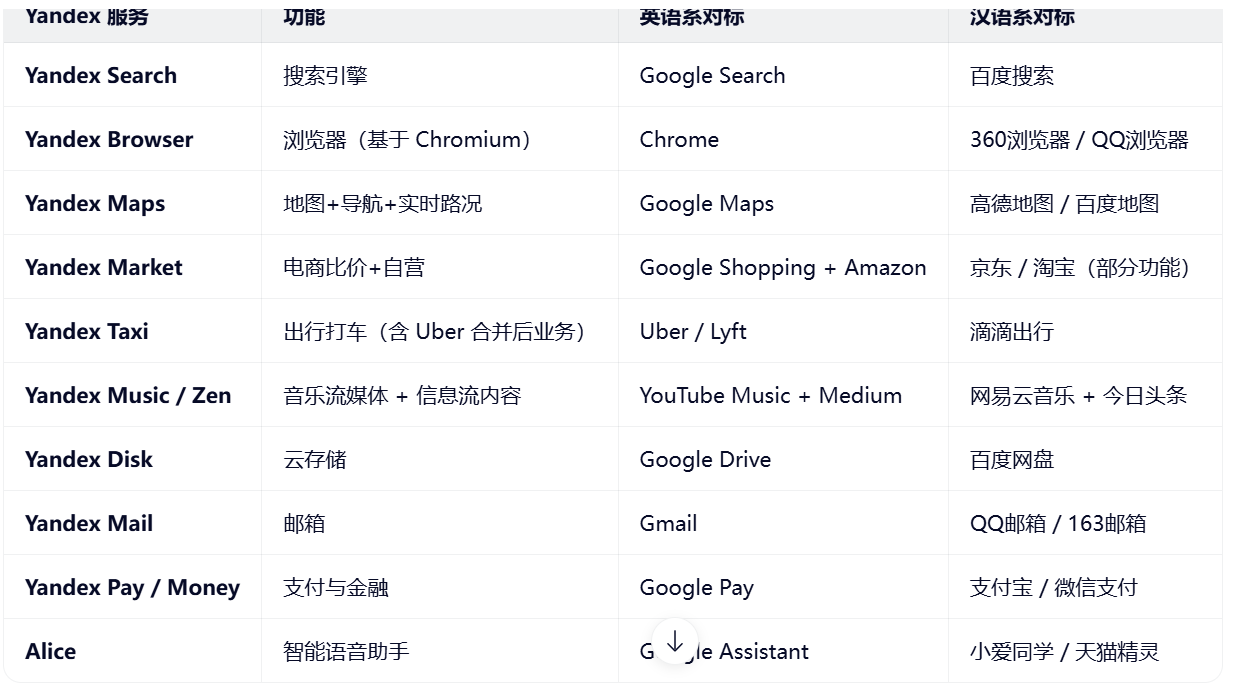Click the Gmail table cell

coord(668,524)
